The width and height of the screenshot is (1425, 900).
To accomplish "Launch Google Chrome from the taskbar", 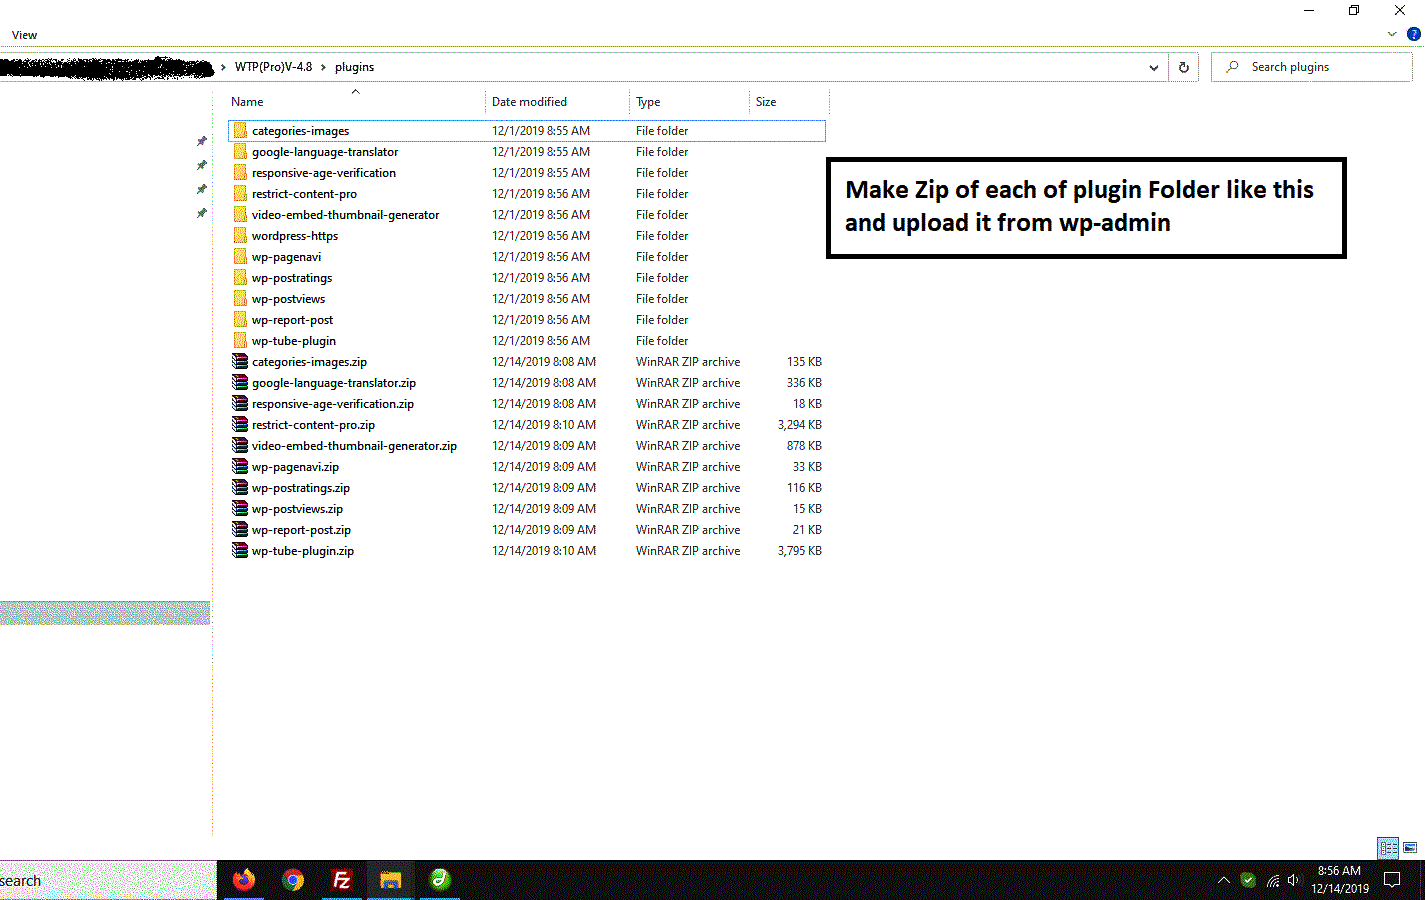I will 292,880.
